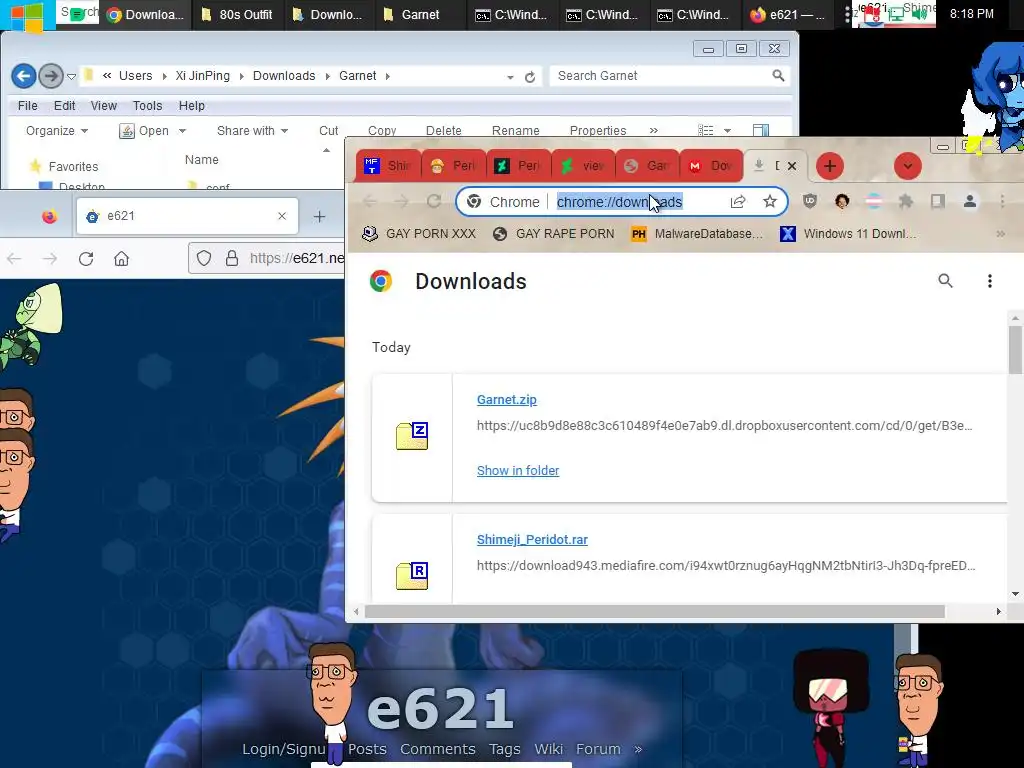Show more Explorer toolbar commands chevron

(654, 131)
